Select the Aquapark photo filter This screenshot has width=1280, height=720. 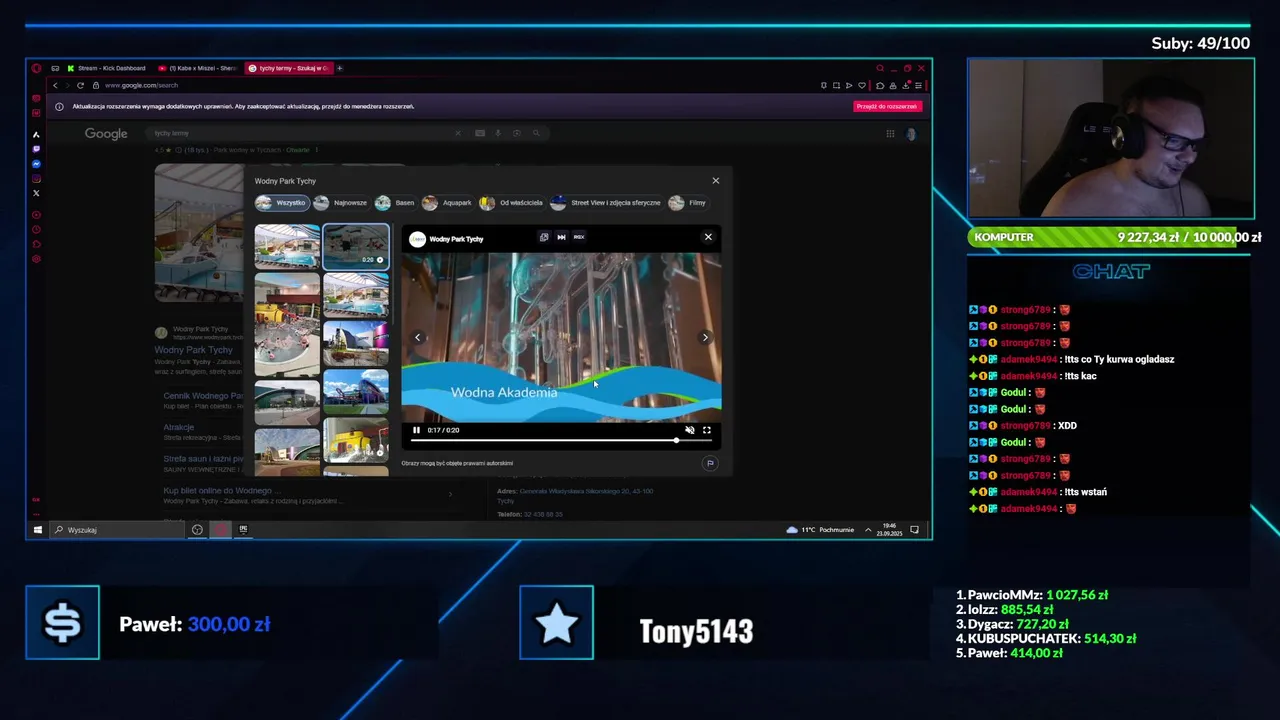[447, 203]
